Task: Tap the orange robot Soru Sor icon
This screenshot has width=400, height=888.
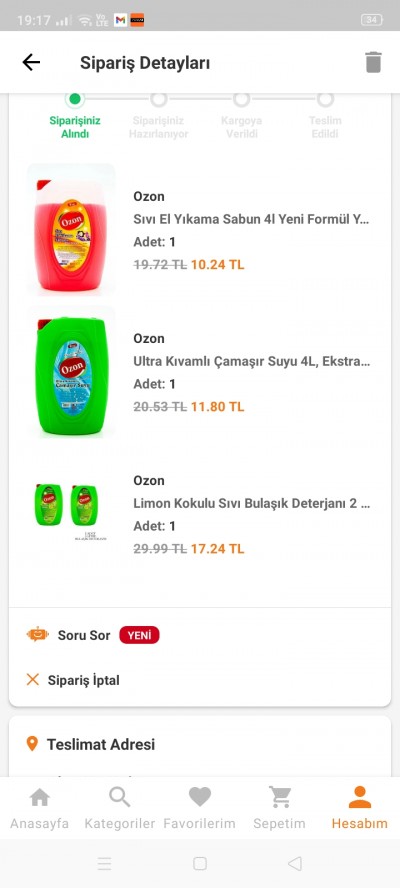Action: tap(37, 635)
